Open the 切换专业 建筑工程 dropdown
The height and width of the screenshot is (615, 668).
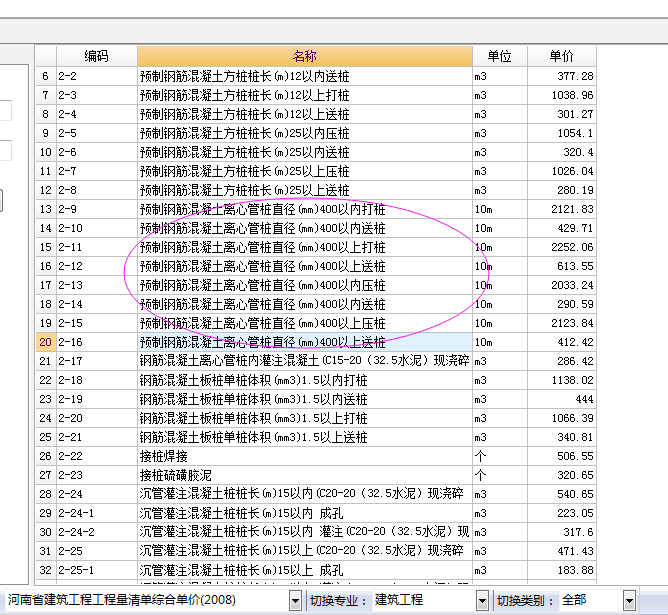(482, 601)
